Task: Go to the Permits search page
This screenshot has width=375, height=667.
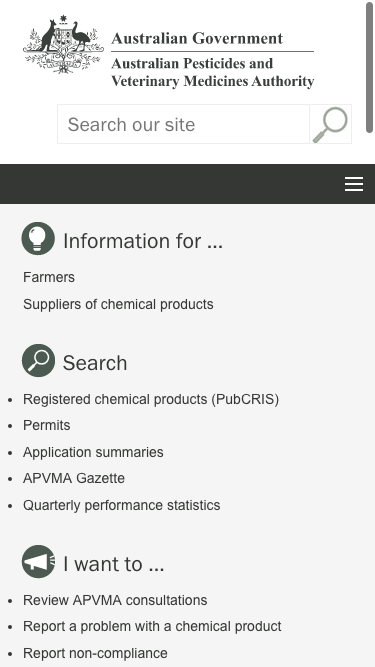Action: click(x=47, y=425)
